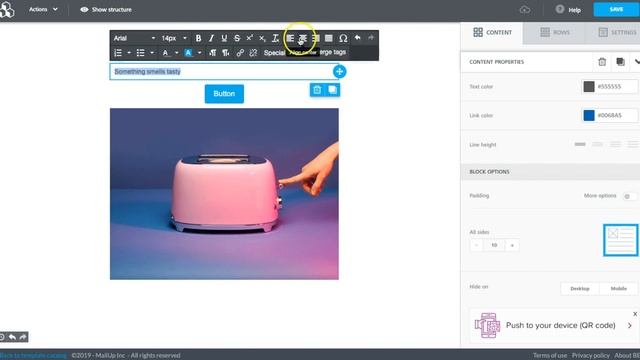Toggle Hide on Desktop
The width and height of the screenshot is (640, 360).
[x=580, y=289]
